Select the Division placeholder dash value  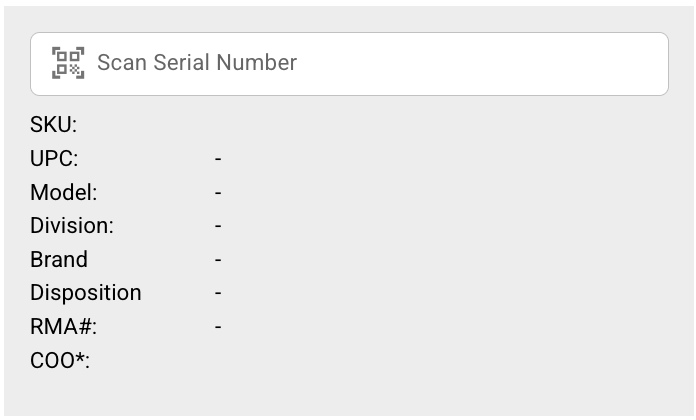(x=218, y=226)
